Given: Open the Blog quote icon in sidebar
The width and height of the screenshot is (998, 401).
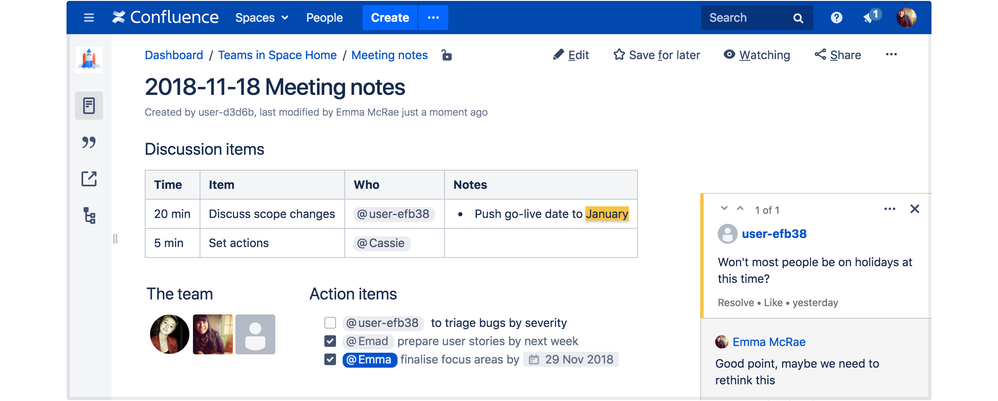Looking at the screenshot, I should [89, 142].
